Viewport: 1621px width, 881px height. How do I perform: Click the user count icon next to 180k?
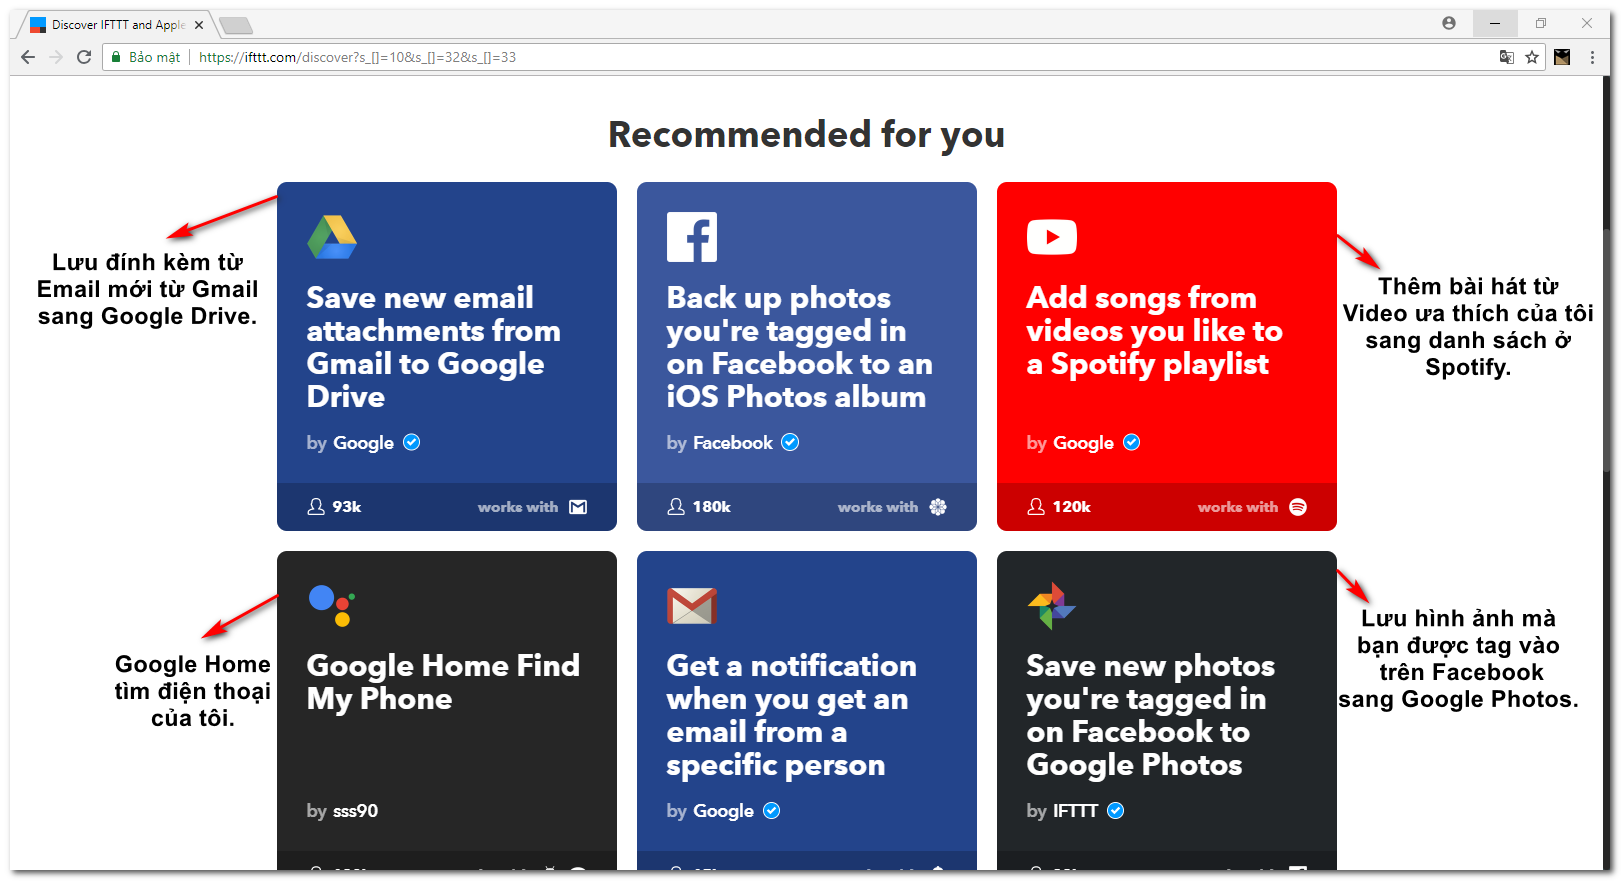[676, 507]
